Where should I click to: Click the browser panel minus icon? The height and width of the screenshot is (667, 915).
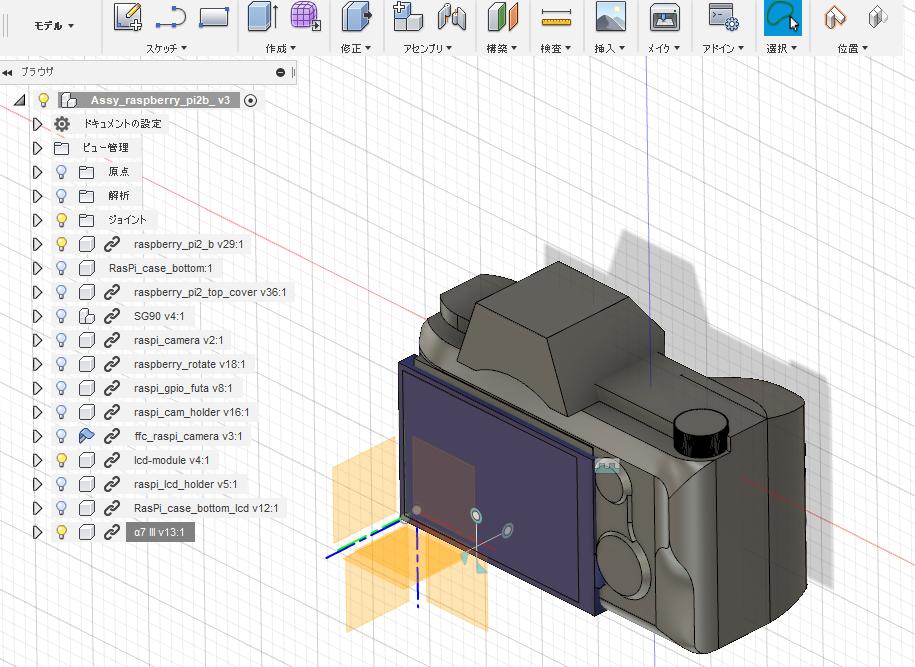[x=280, y=72]
